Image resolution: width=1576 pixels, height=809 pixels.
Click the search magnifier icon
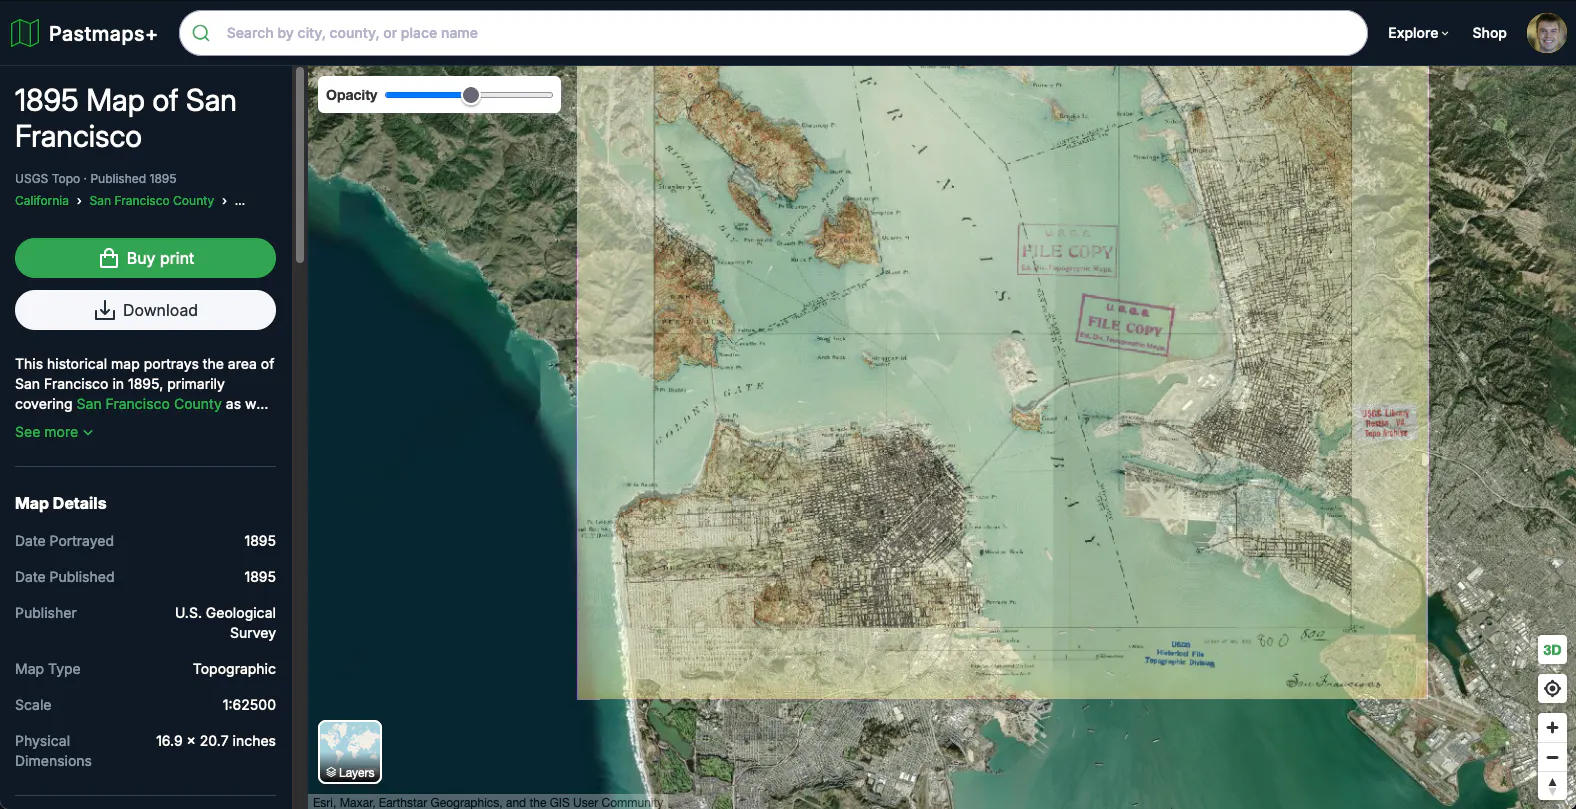(x=201, y=33)
